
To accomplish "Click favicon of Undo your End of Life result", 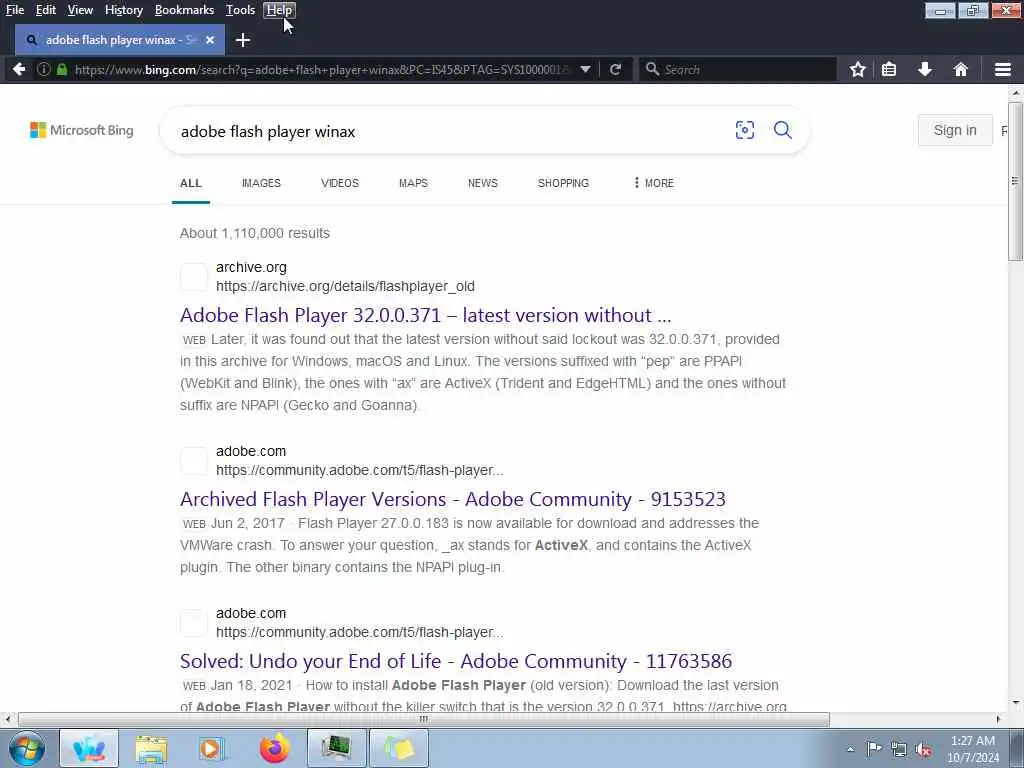I will [x=194, y=623].
